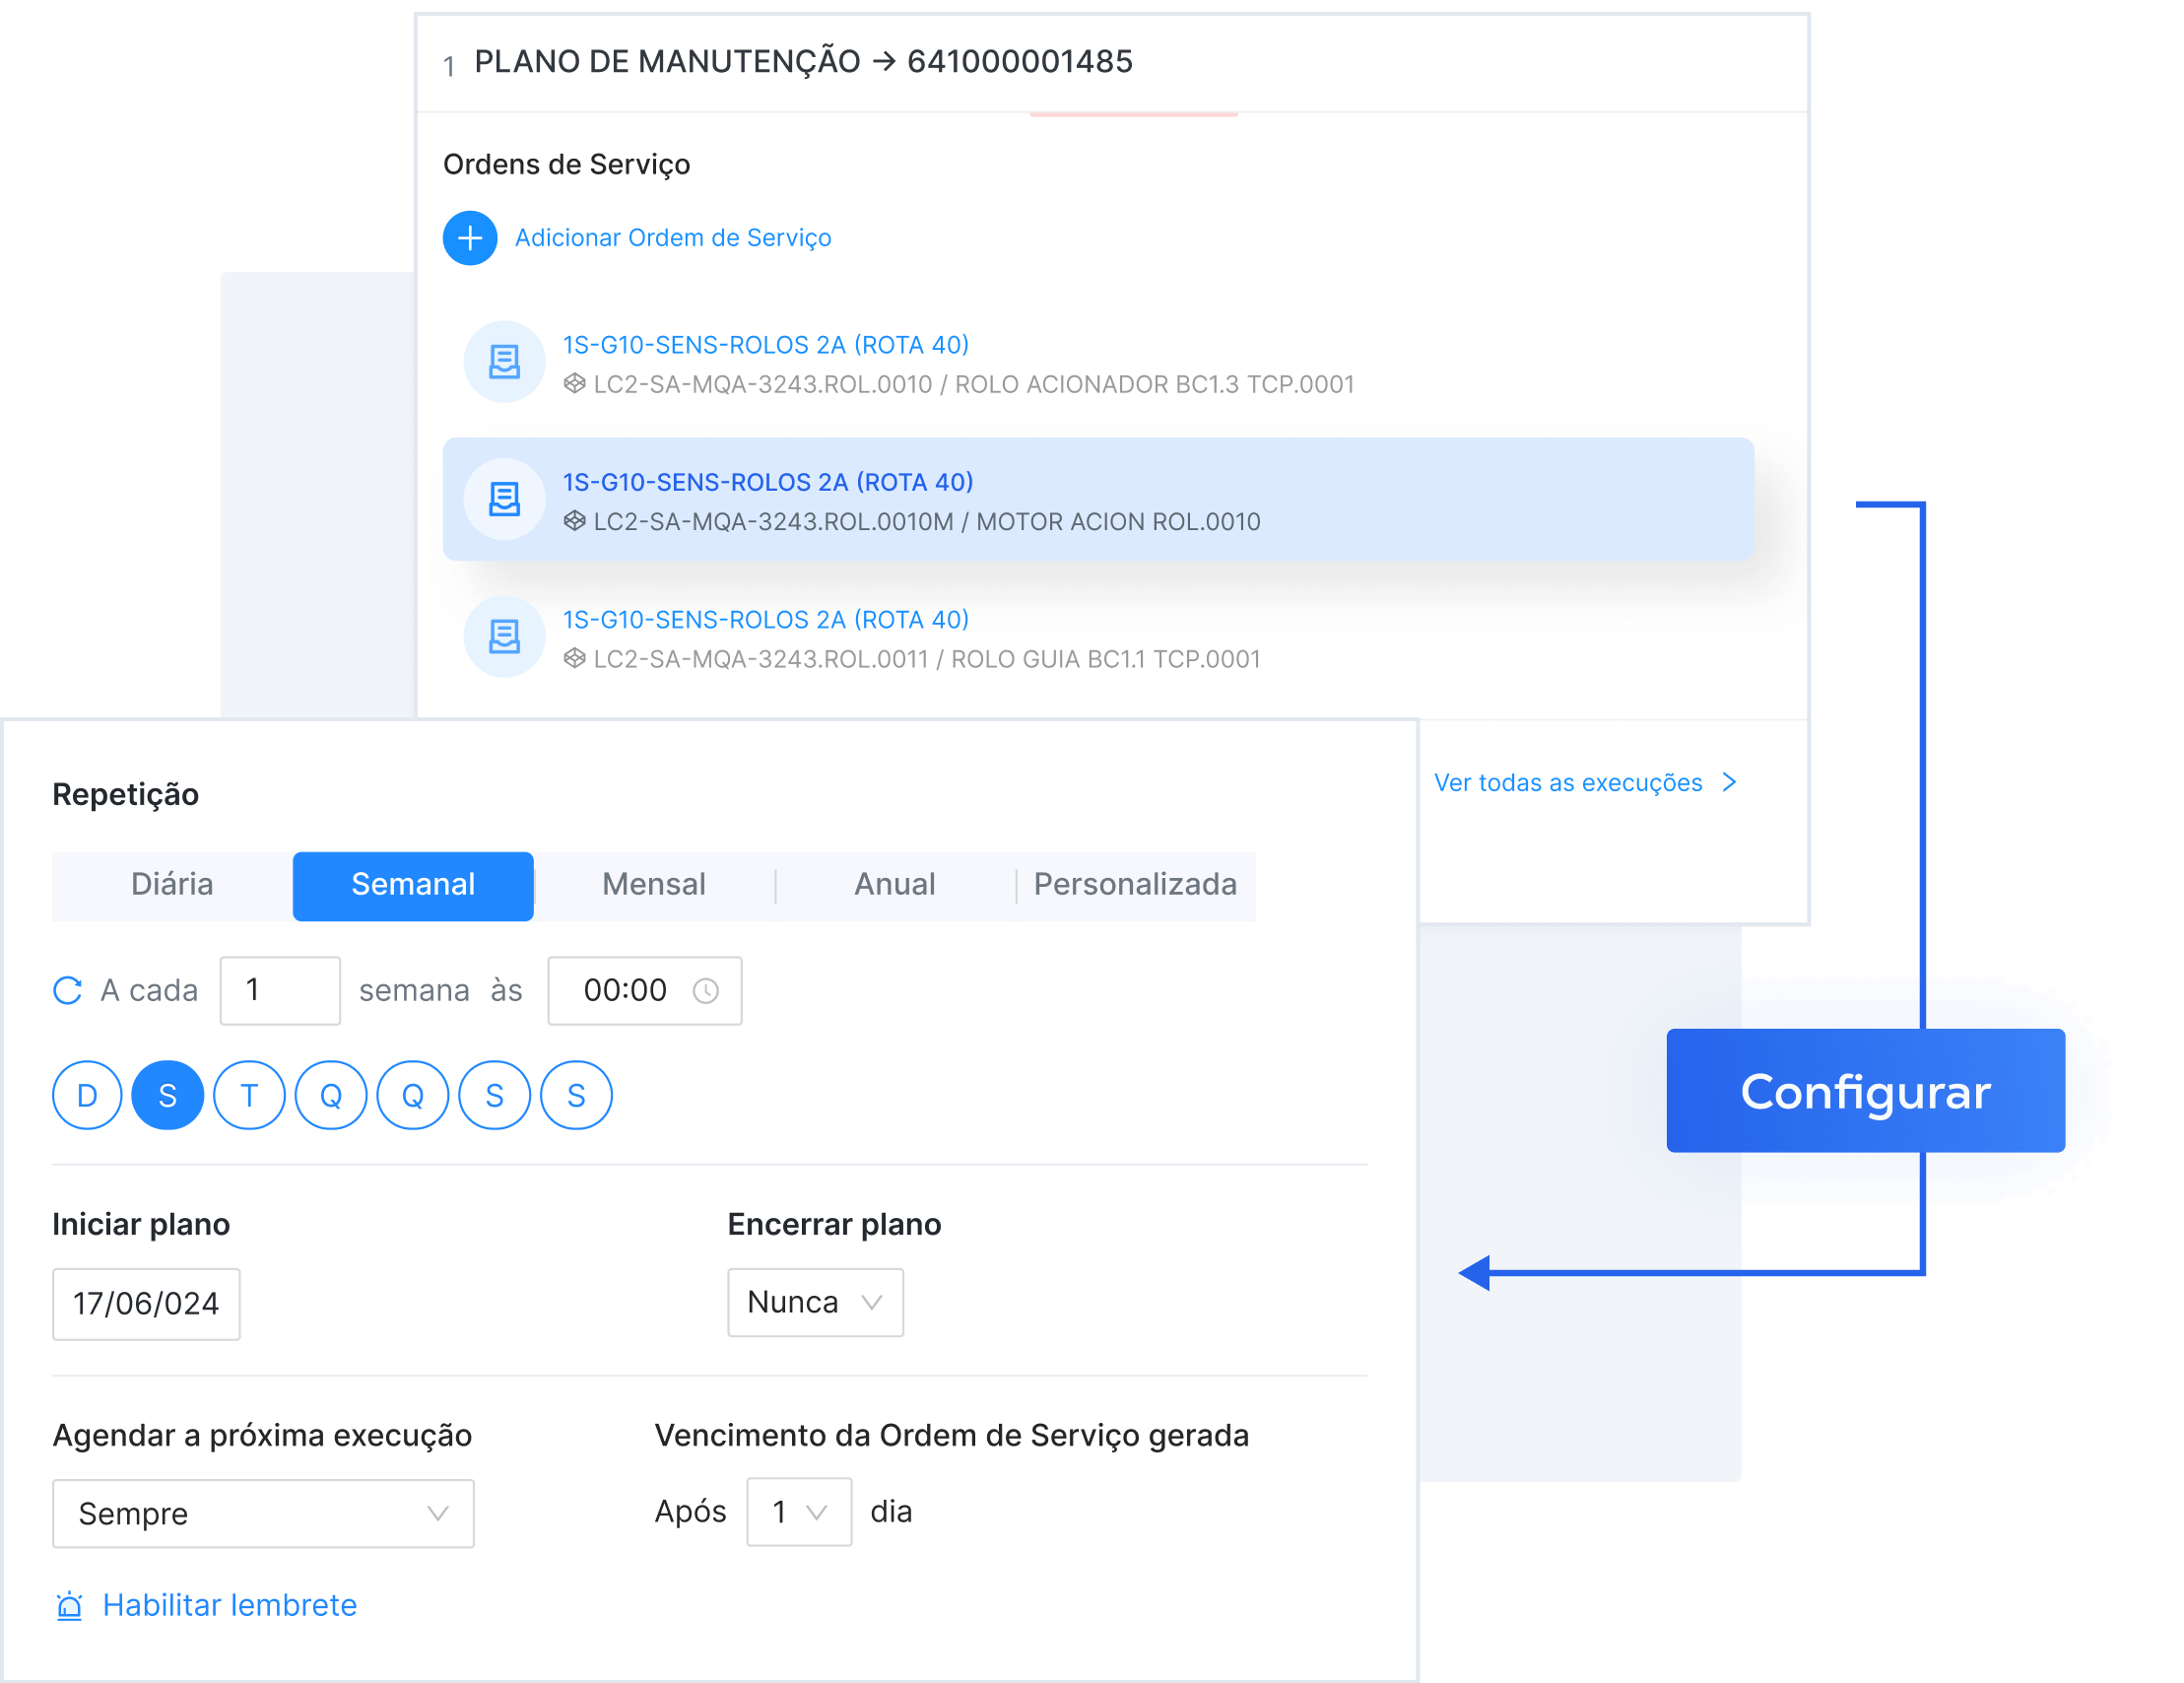Click the blue plus add icon
Screen dimensions: 2184x1683
469,238
